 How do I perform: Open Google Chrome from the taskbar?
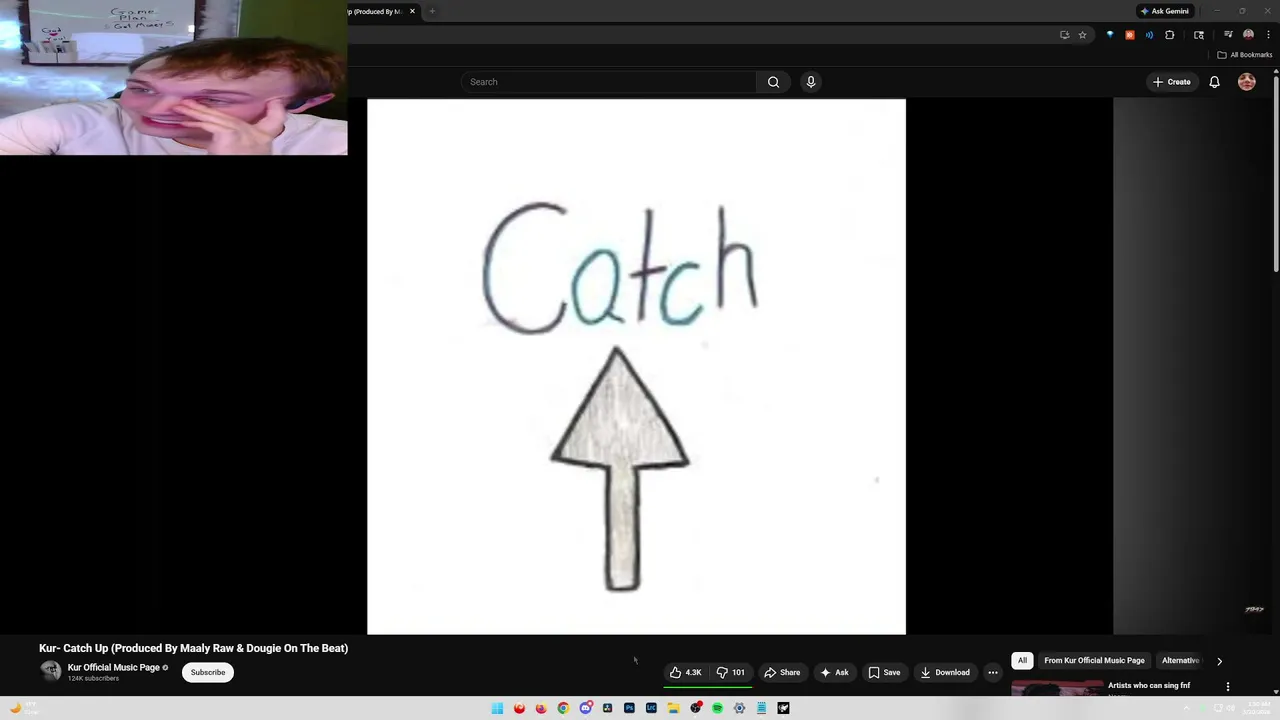[563, 708]
